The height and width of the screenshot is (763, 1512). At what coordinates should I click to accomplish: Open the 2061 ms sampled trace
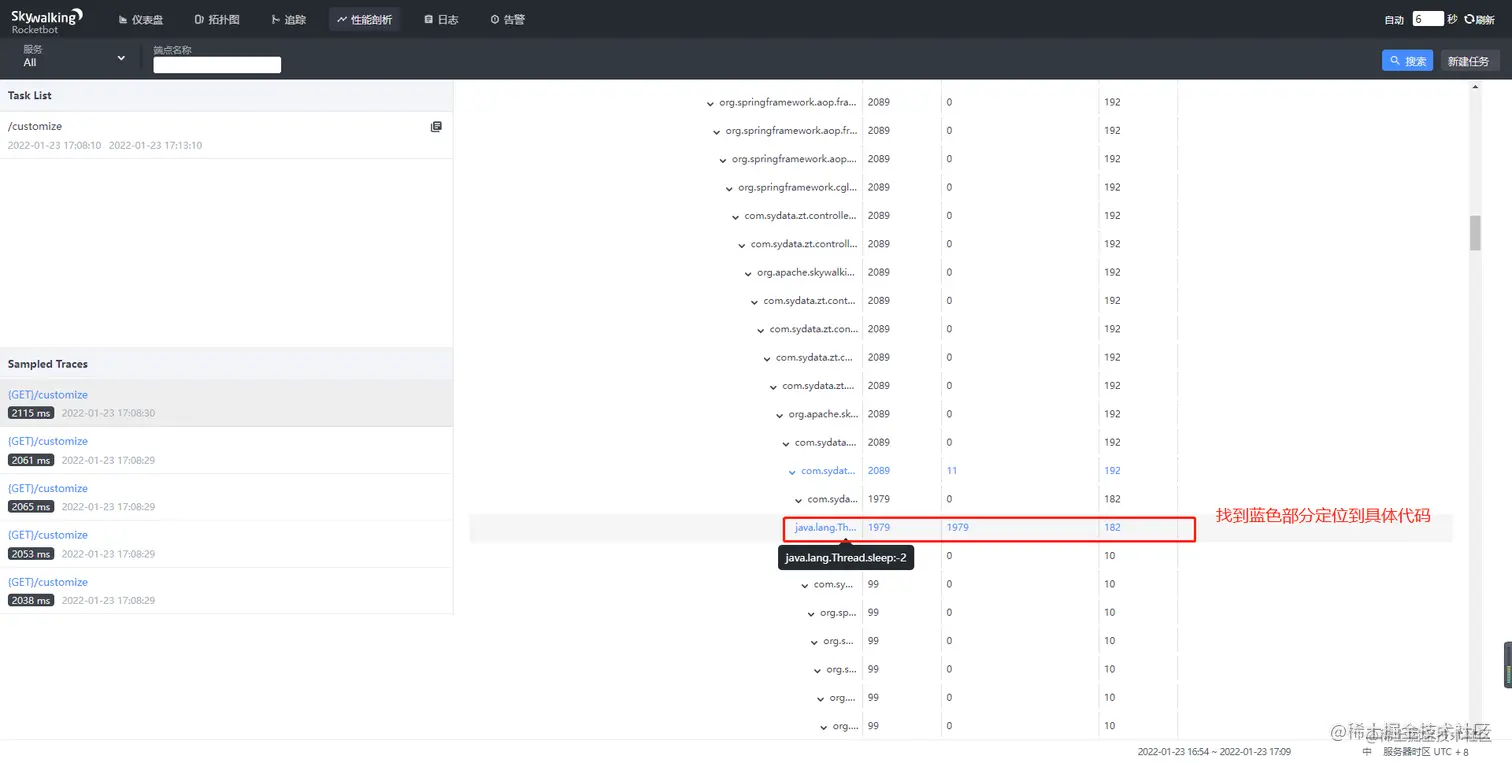point(226,450)
